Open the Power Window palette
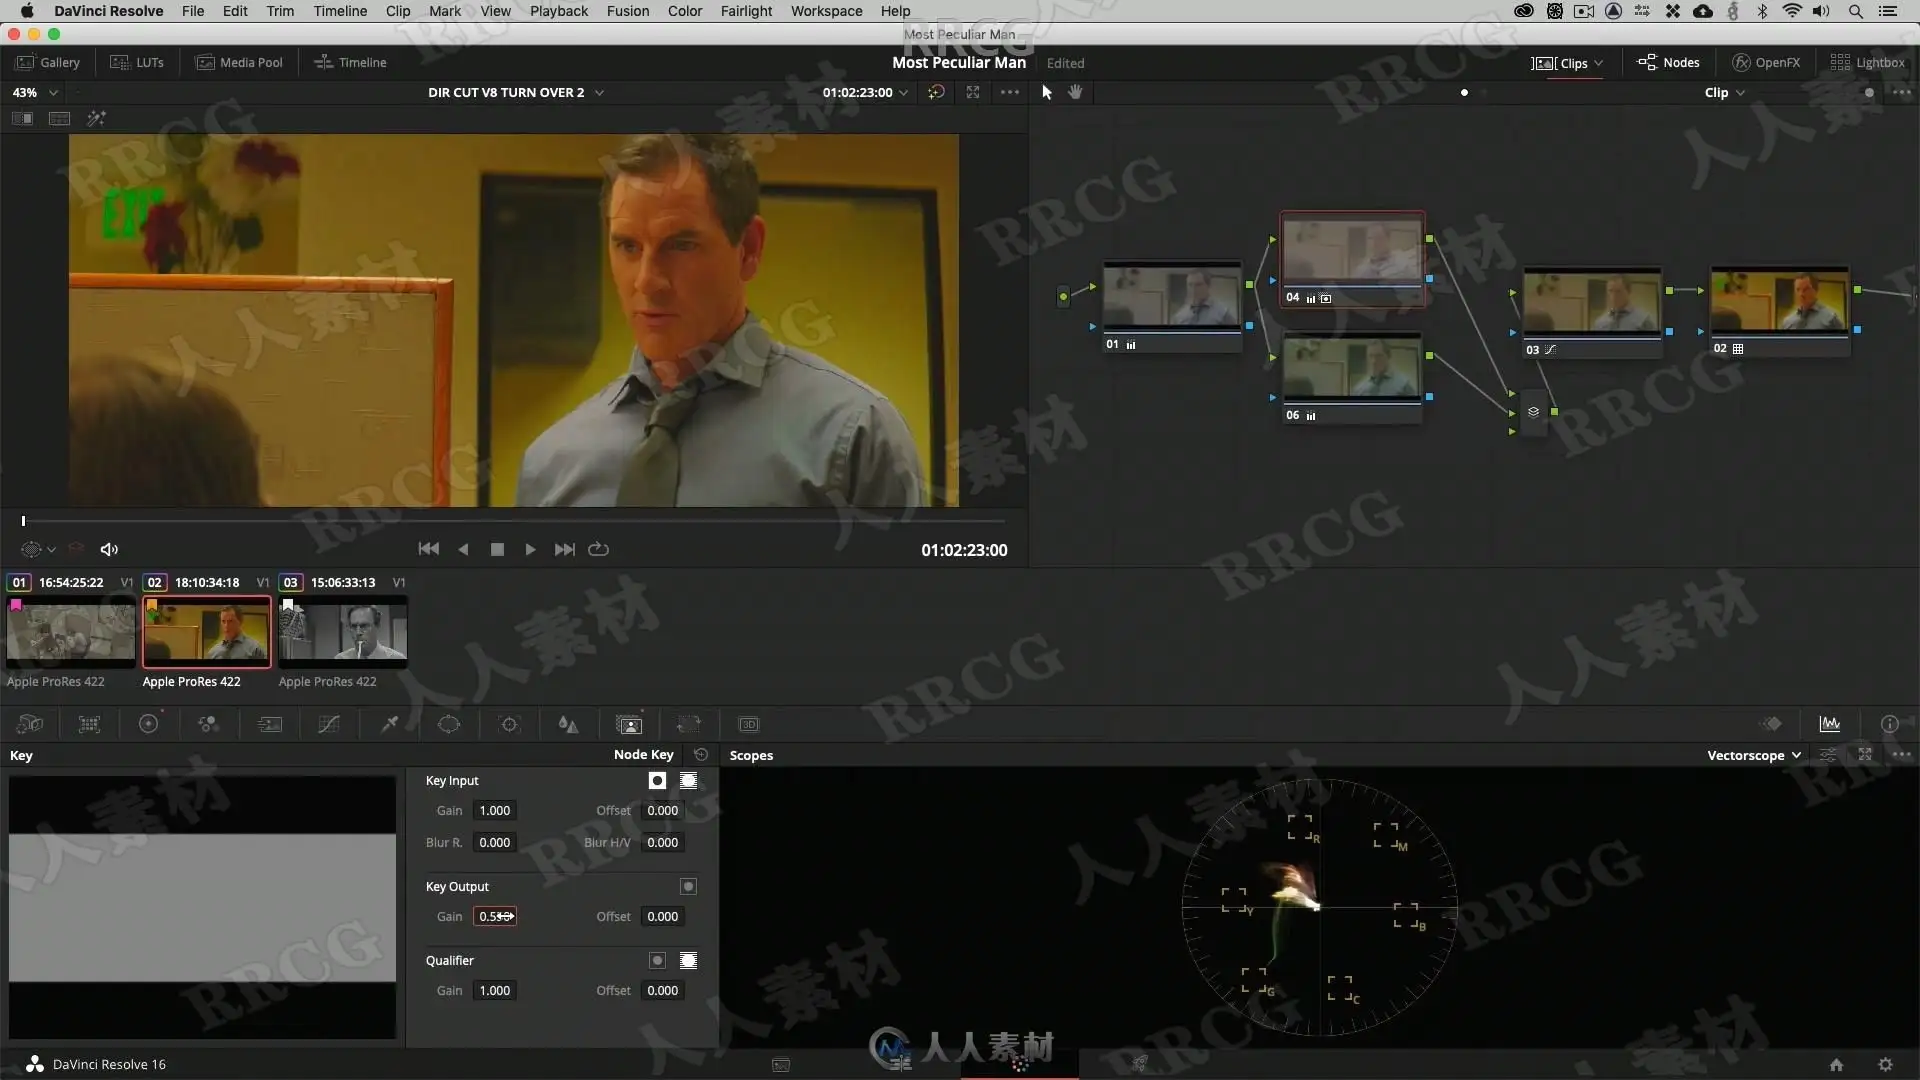 click(x=449, y=724)
